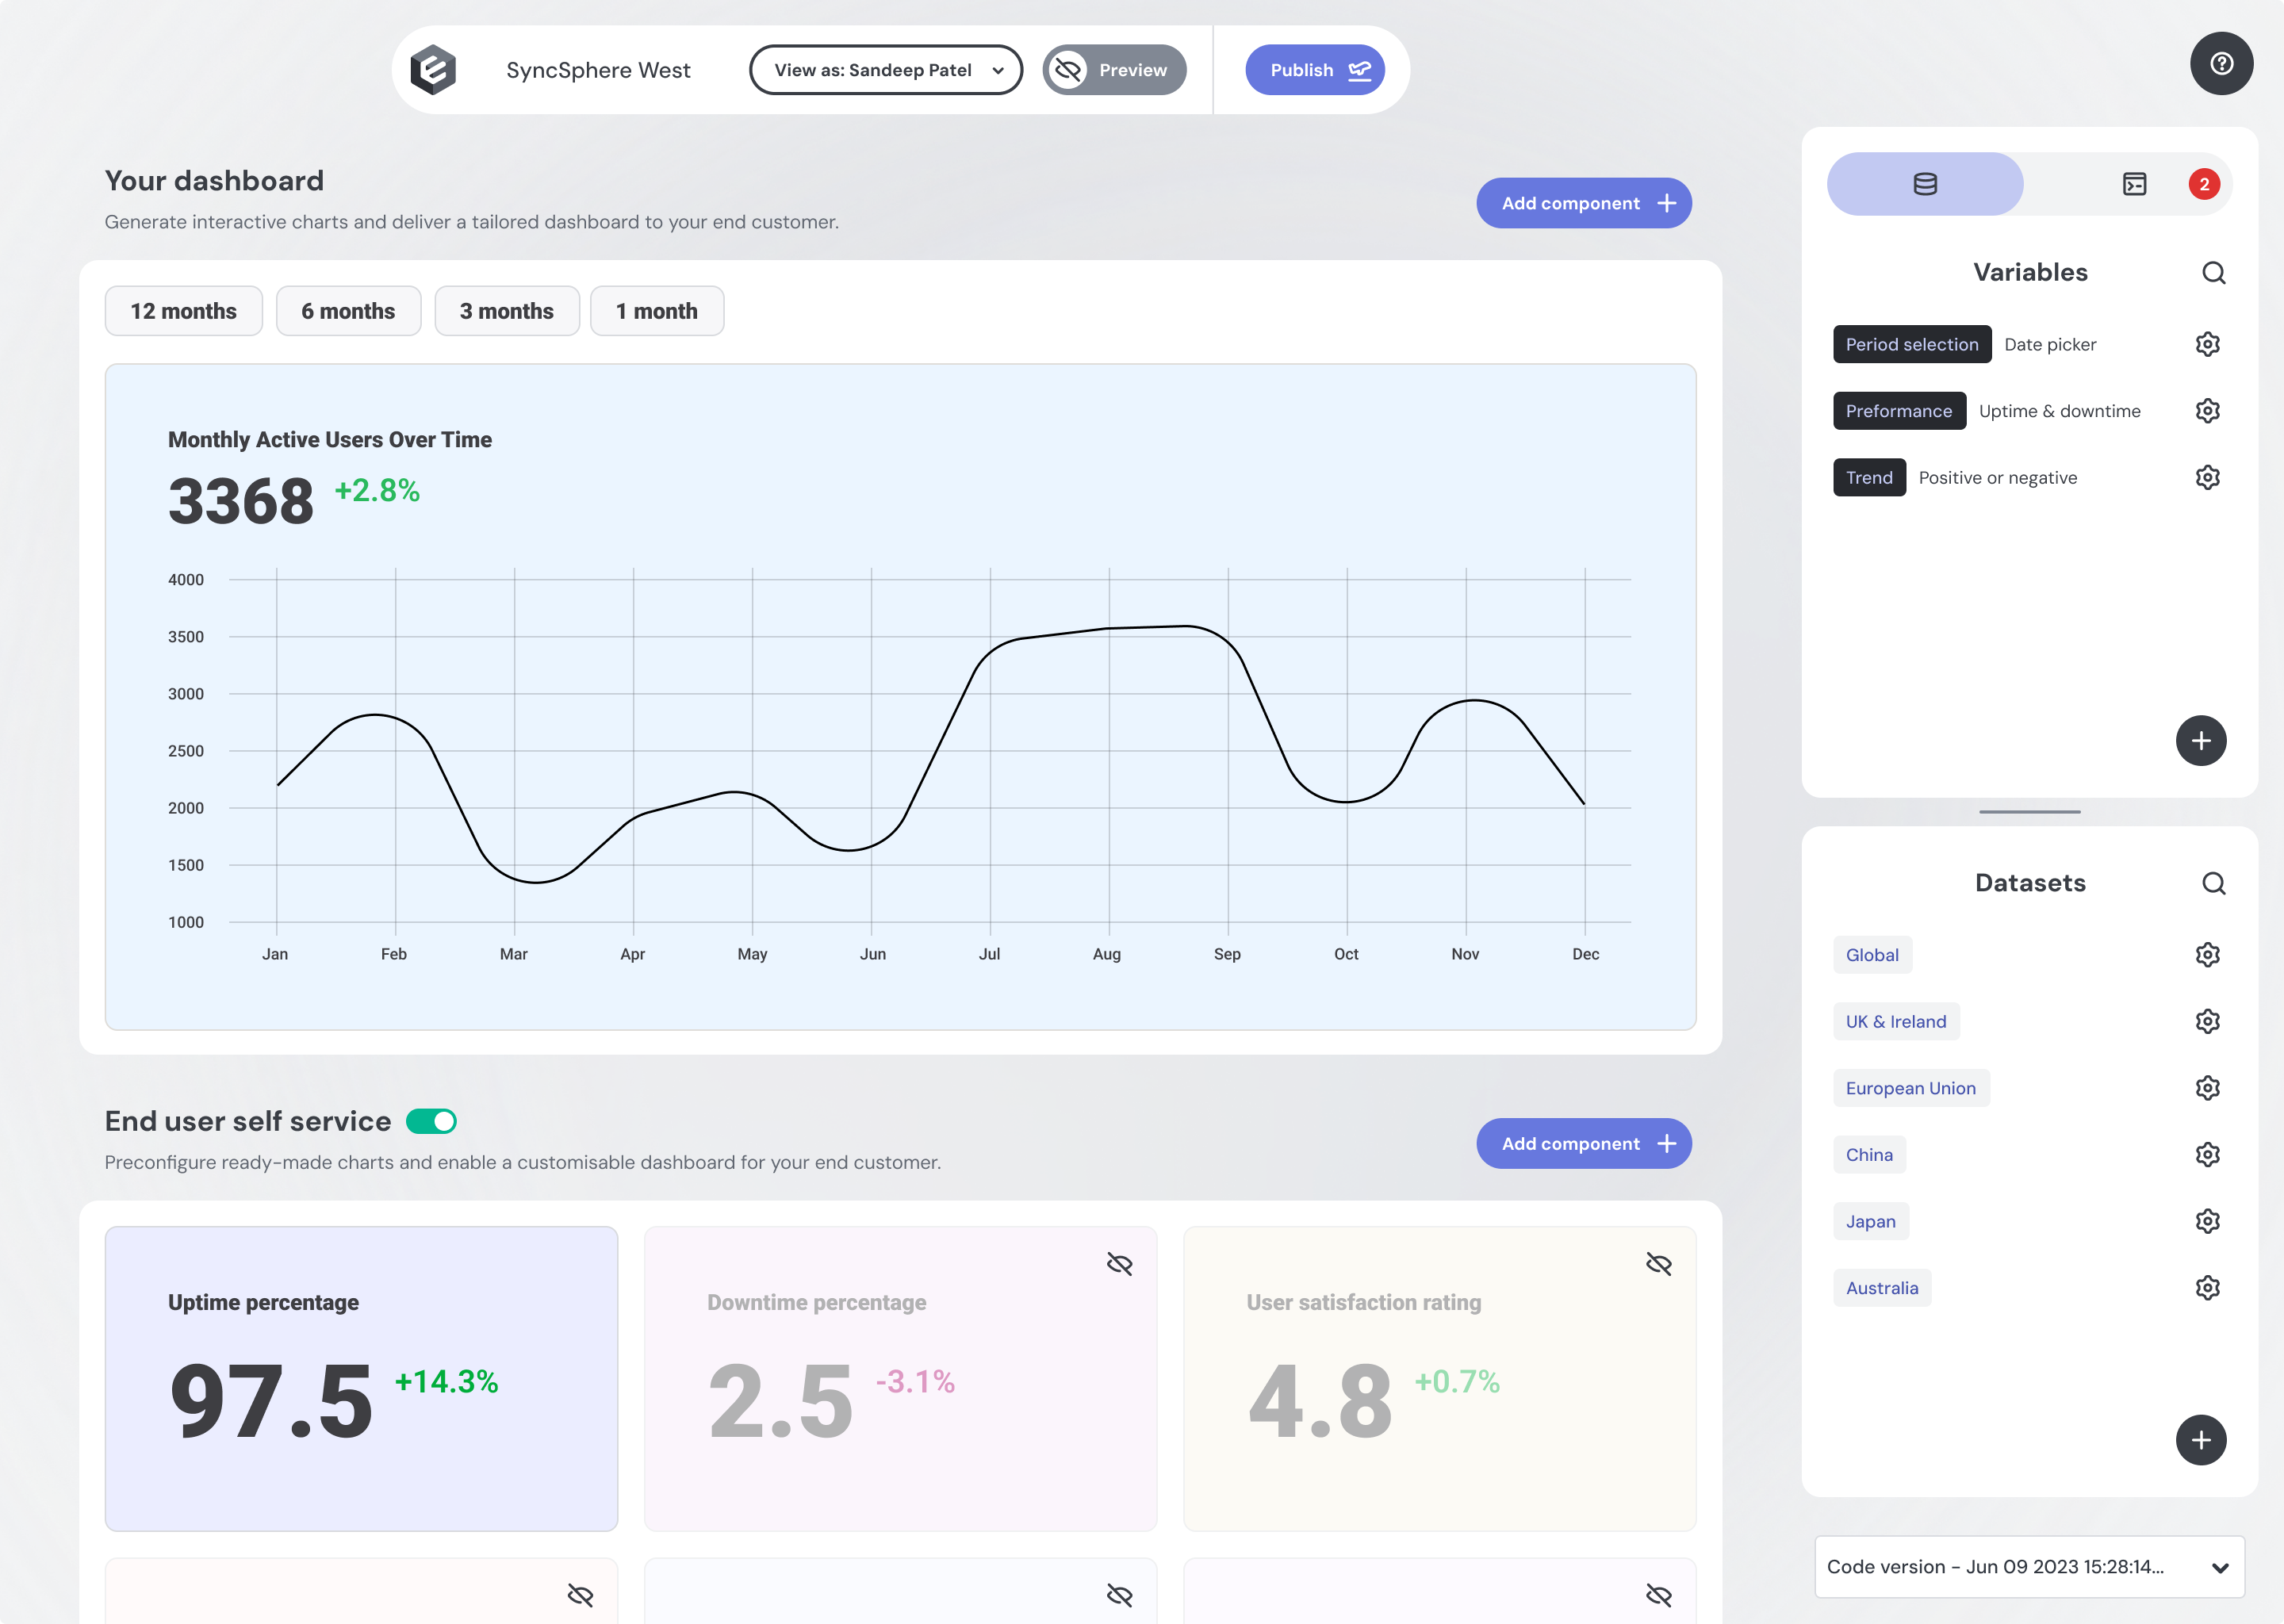The image size is (2284, 1624).
Task: Open settings gear for Australia dataset
Action: pos(2207,1288)
